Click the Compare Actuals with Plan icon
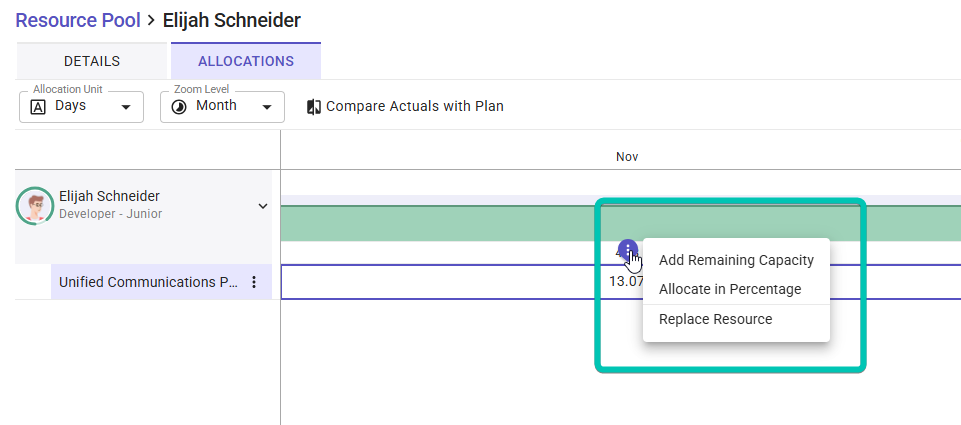This screenshot has height=425, width=961. pyautogui.click(x=314, y=106)
